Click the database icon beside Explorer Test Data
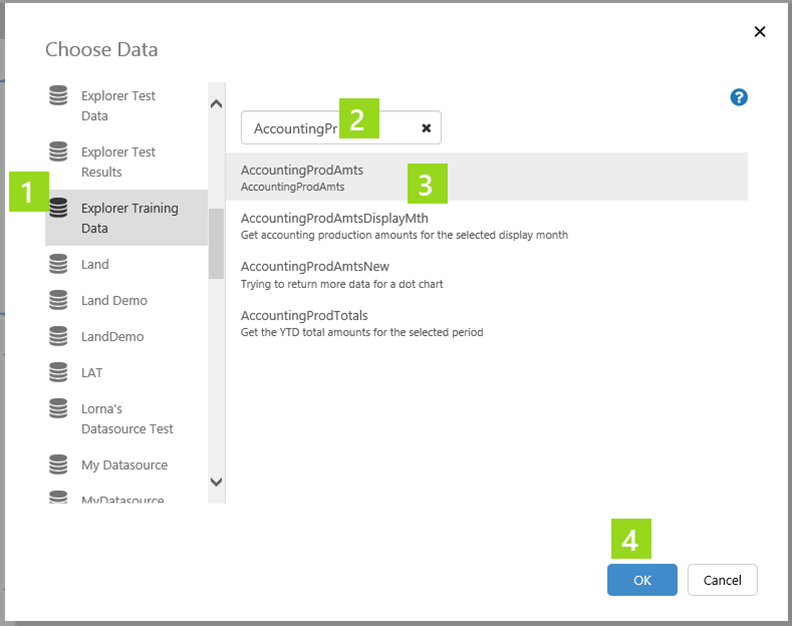The image size is (792, 626). (59, 97)
